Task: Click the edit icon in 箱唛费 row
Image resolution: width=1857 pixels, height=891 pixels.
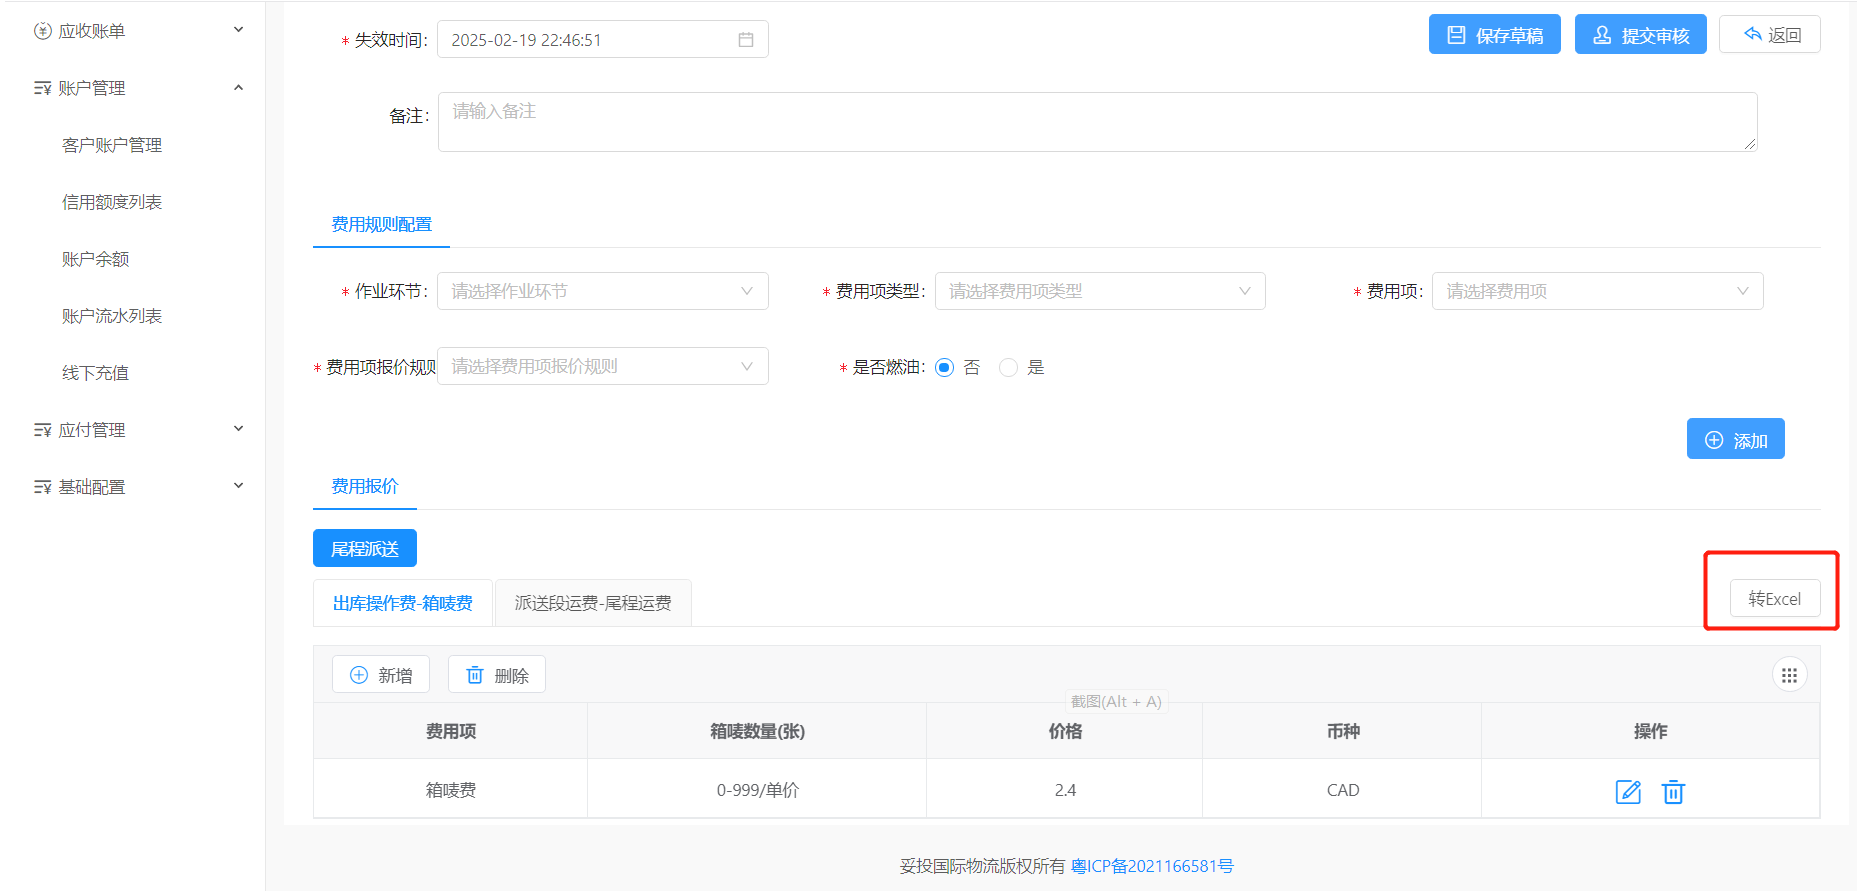Action: click(1628, 792)
